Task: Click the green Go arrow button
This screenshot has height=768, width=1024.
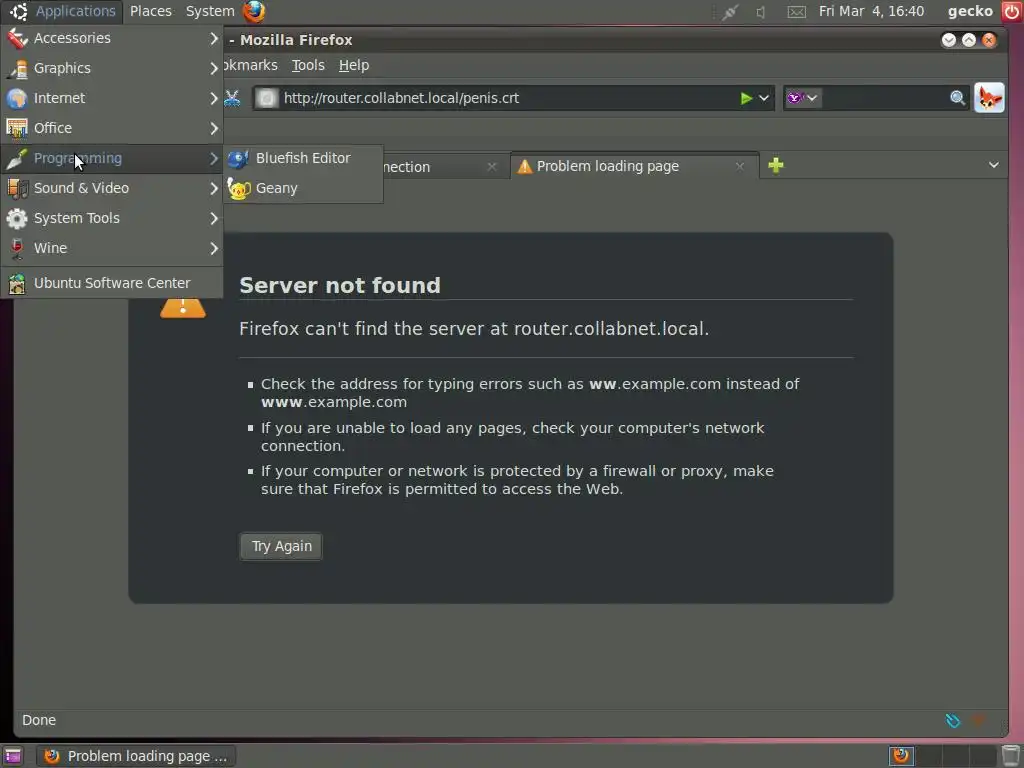Action: (746, 98)
